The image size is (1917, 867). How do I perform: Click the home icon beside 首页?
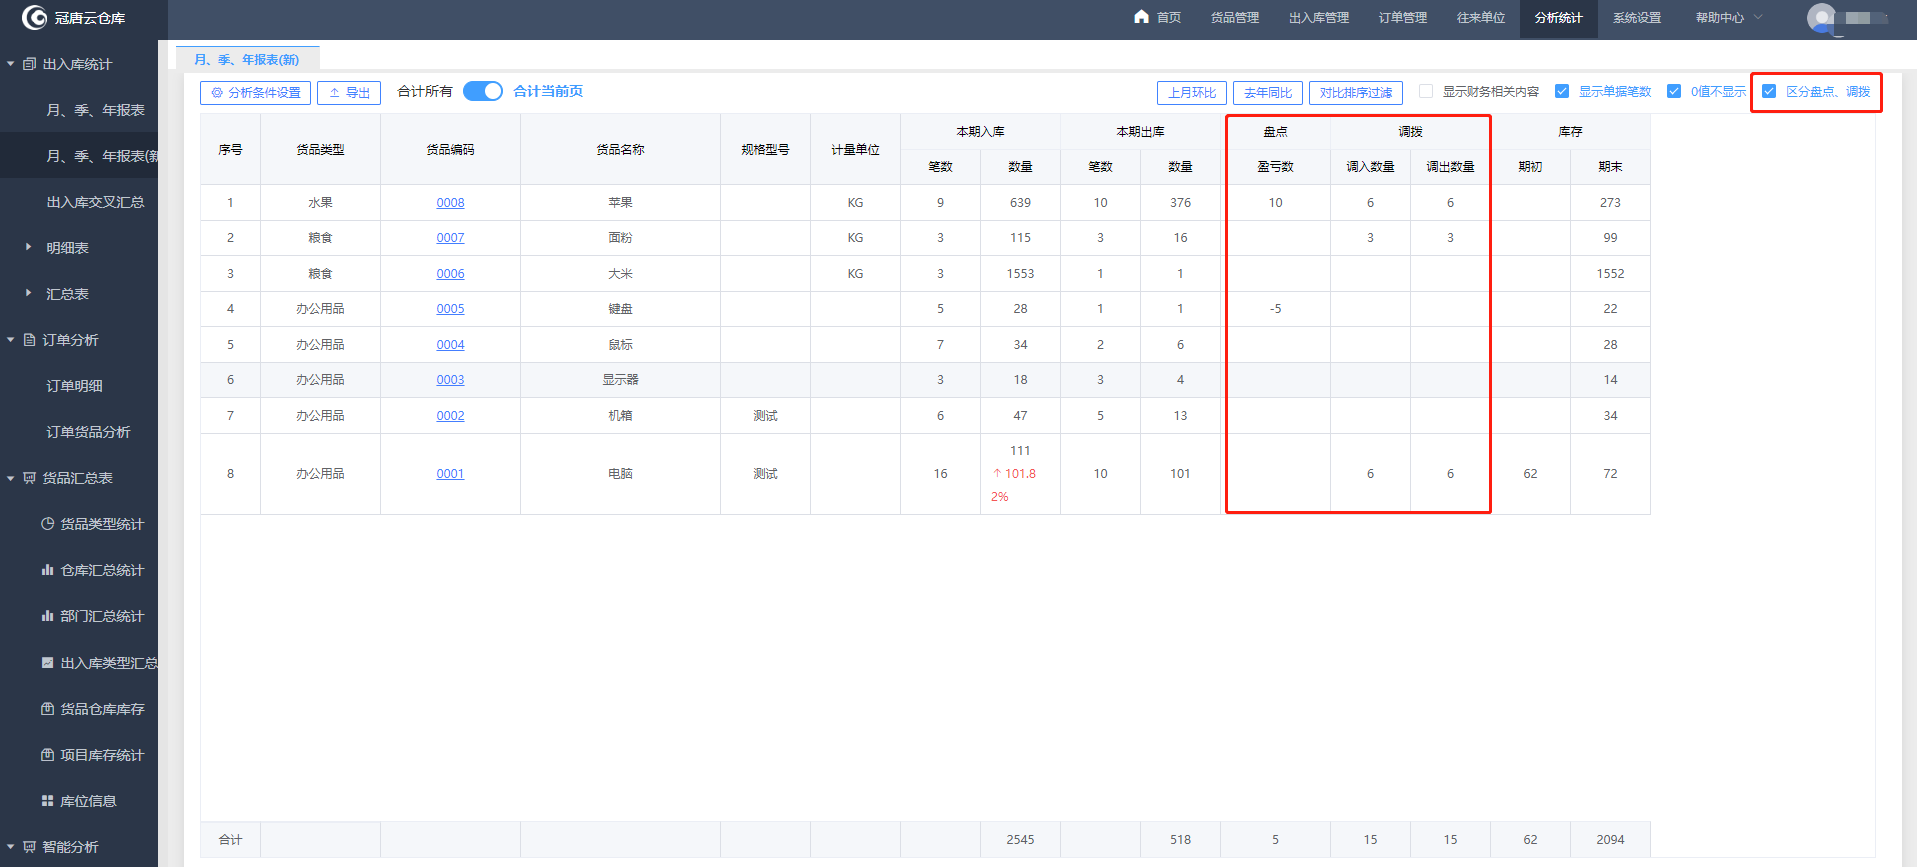pyautogui.click(x=1141, y=17)
